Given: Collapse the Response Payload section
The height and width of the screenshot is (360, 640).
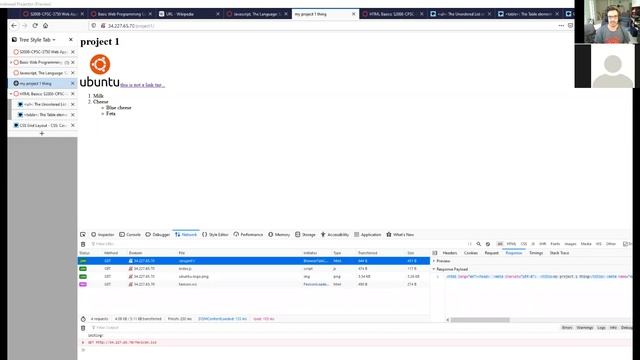Looking at the screenshot, I should (434, 269).
